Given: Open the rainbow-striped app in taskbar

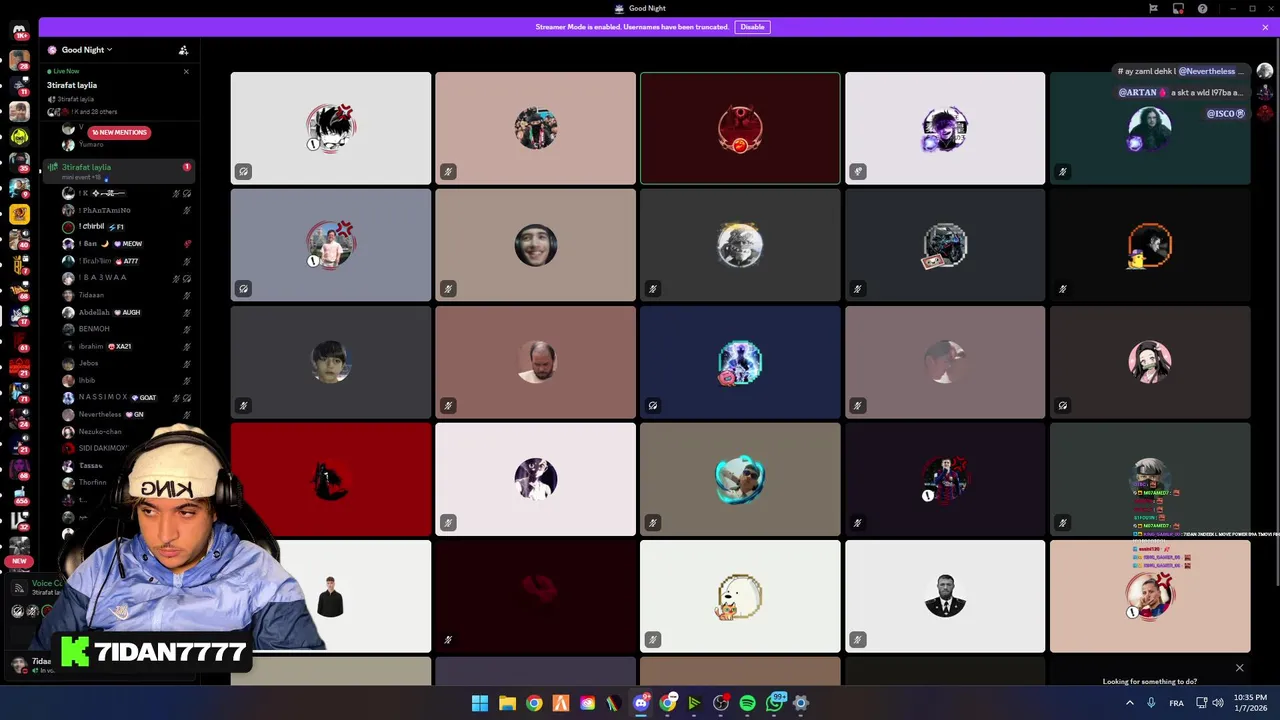Looking at the screenshot, I should 614,703.
